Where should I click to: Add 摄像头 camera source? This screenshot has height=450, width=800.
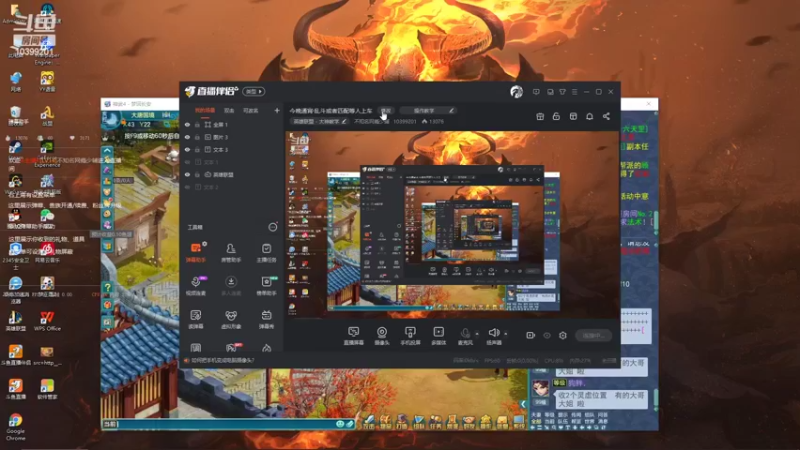[382, 336]
